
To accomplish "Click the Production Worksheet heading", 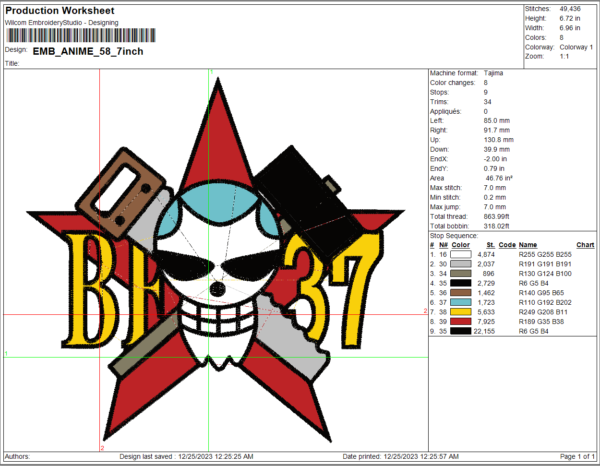I will [x=60, y=11].
